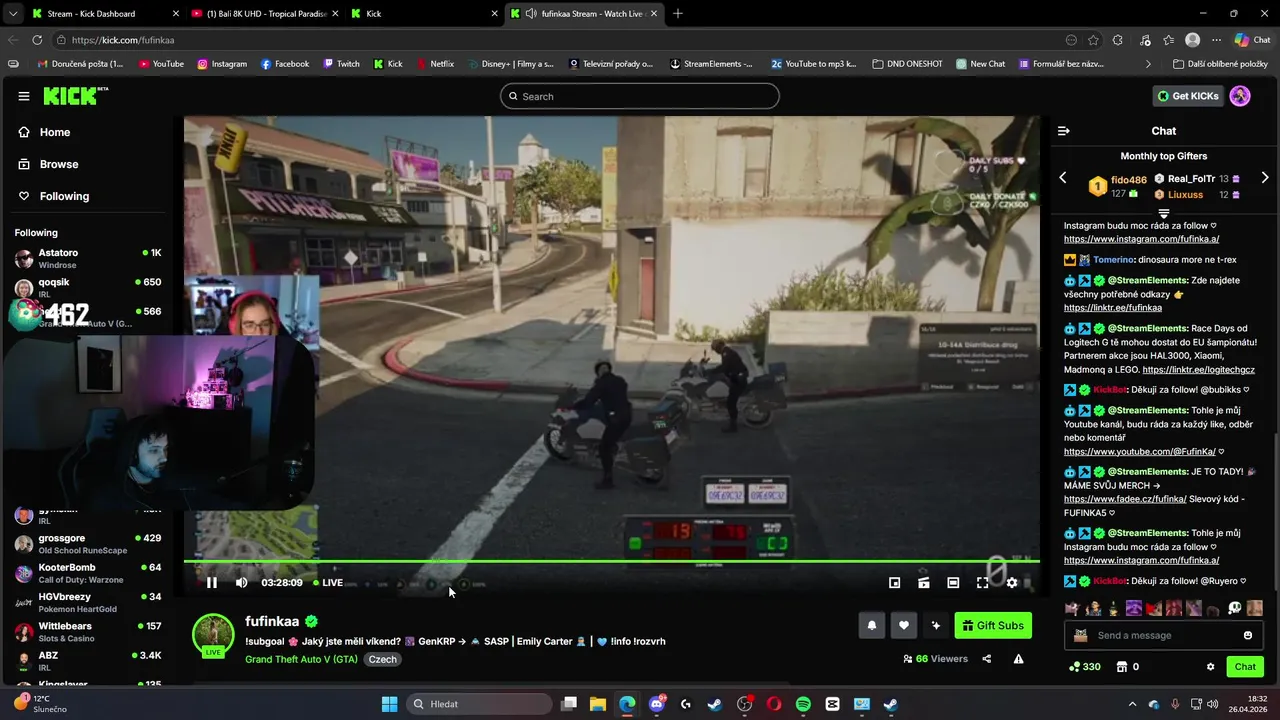Open a new browser tab

(678, 14)
